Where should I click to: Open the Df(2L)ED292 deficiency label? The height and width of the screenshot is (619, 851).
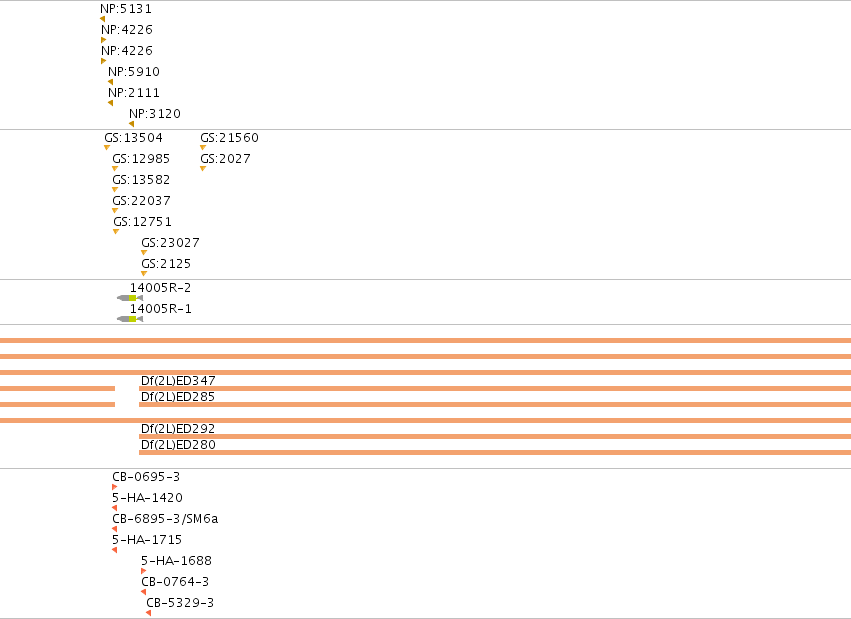tap(178, 429)
